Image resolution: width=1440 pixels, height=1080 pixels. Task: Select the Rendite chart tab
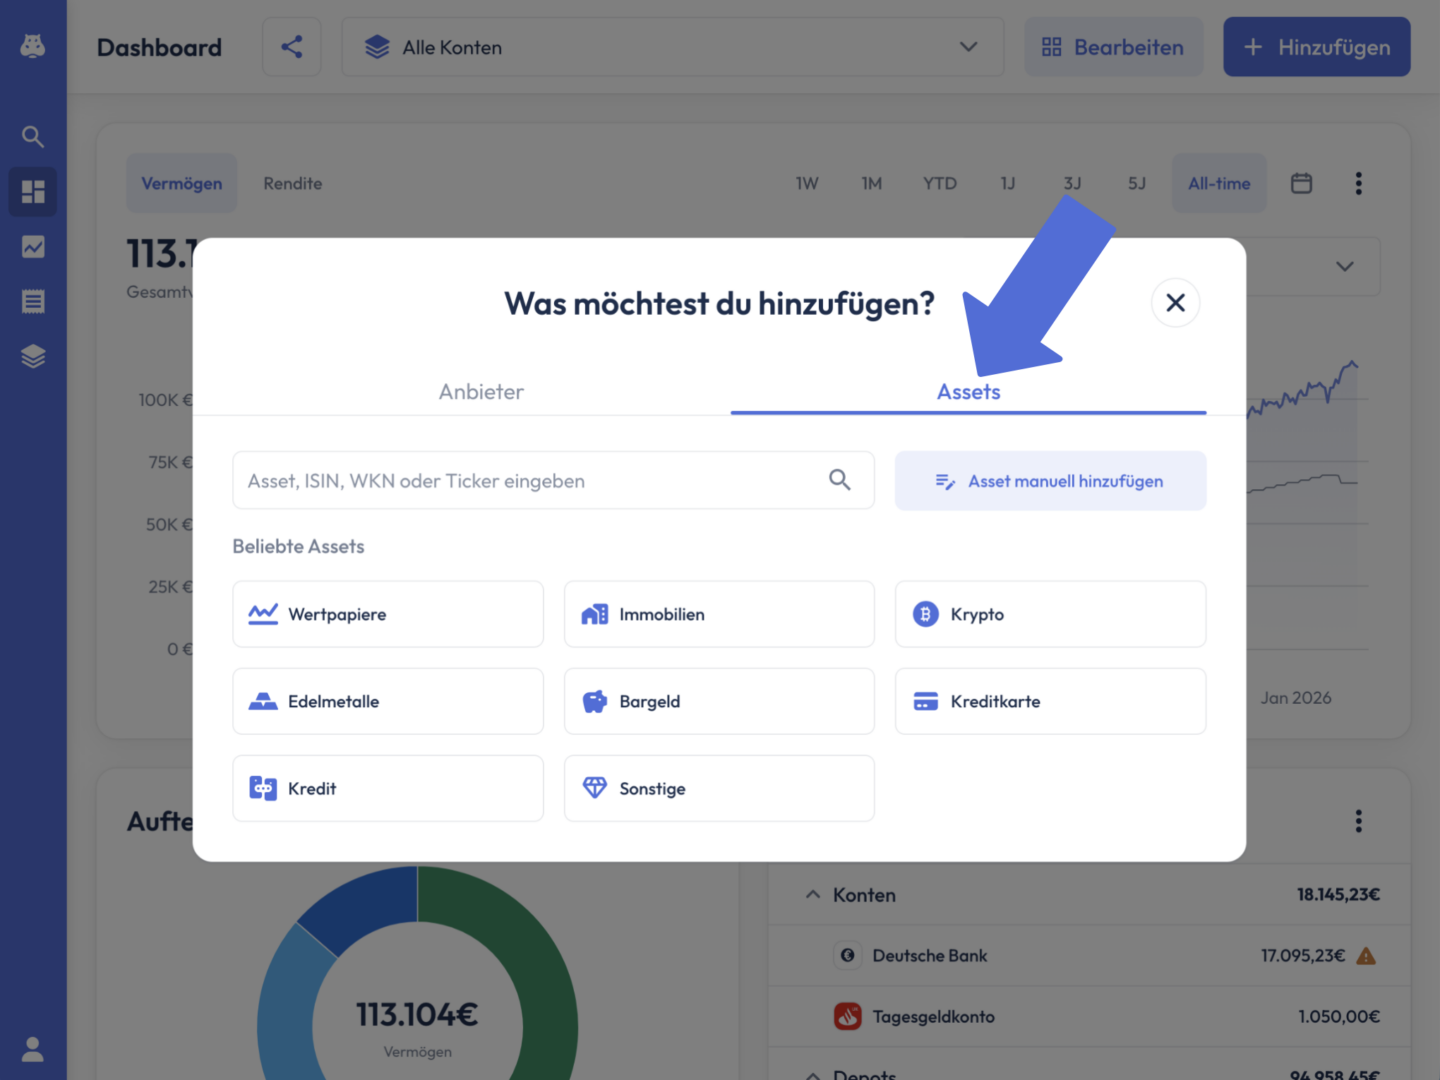coord(293,183)
